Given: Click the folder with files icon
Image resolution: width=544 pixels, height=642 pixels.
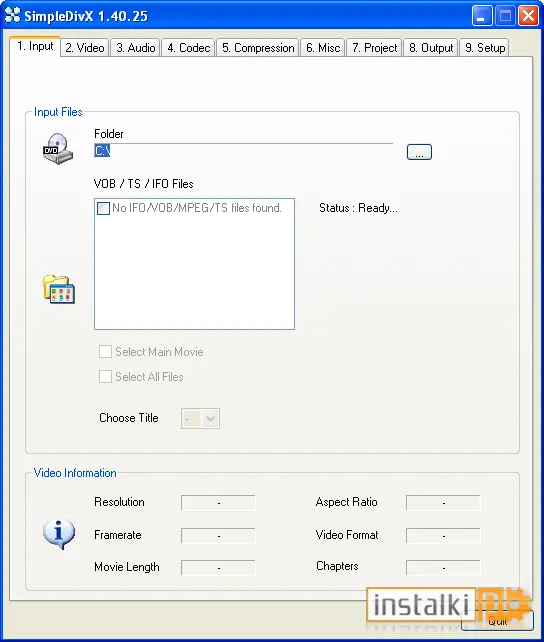Looking at the screenshot, I should tap(59, 289).
